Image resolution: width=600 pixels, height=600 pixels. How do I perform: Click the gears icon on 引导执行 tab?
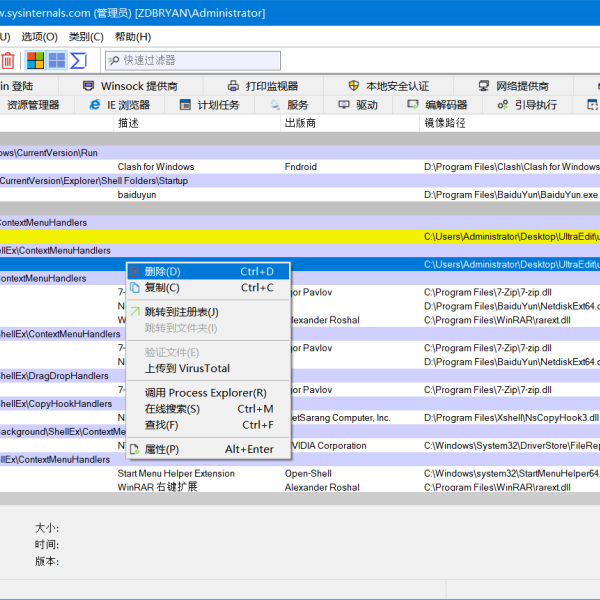coord(502,104)
